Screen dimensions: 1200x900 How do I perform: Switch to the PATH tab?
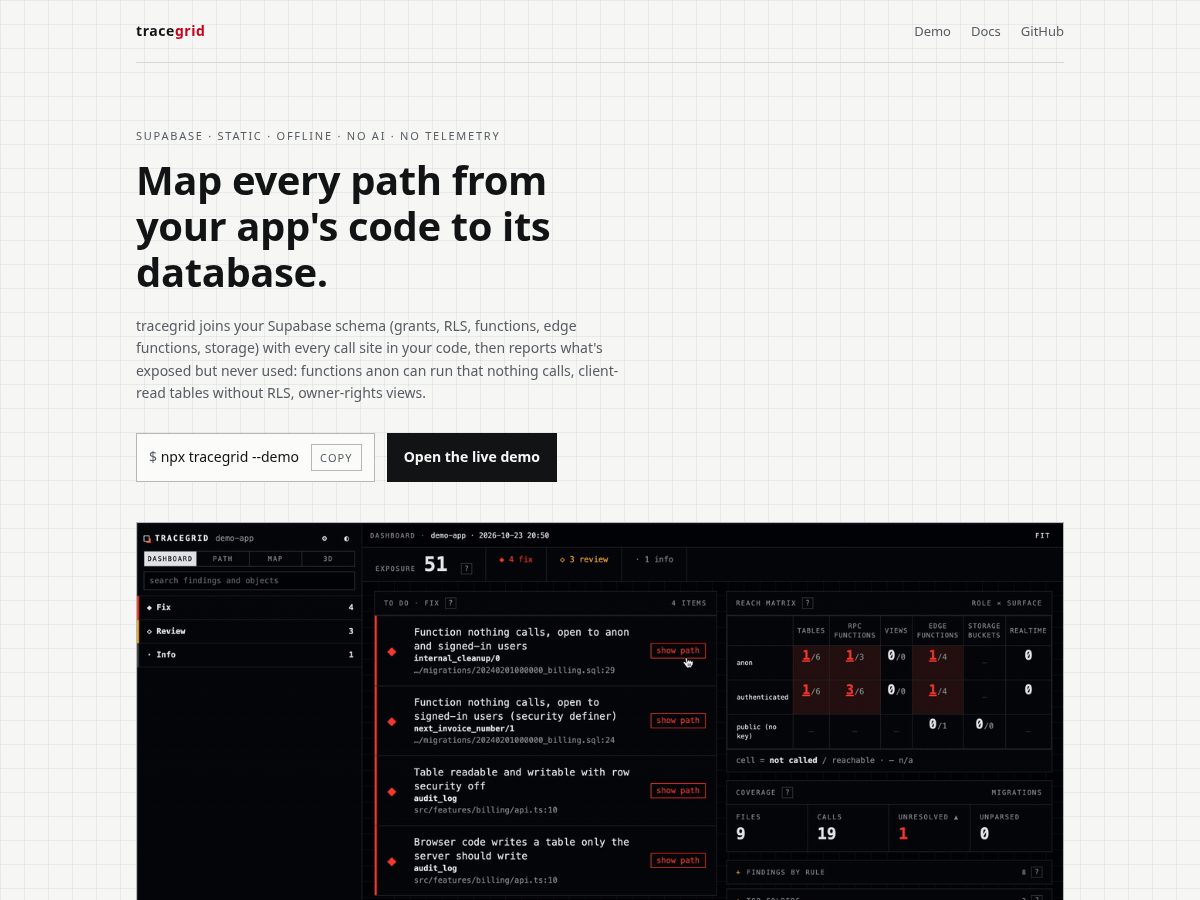coord(223,559)
